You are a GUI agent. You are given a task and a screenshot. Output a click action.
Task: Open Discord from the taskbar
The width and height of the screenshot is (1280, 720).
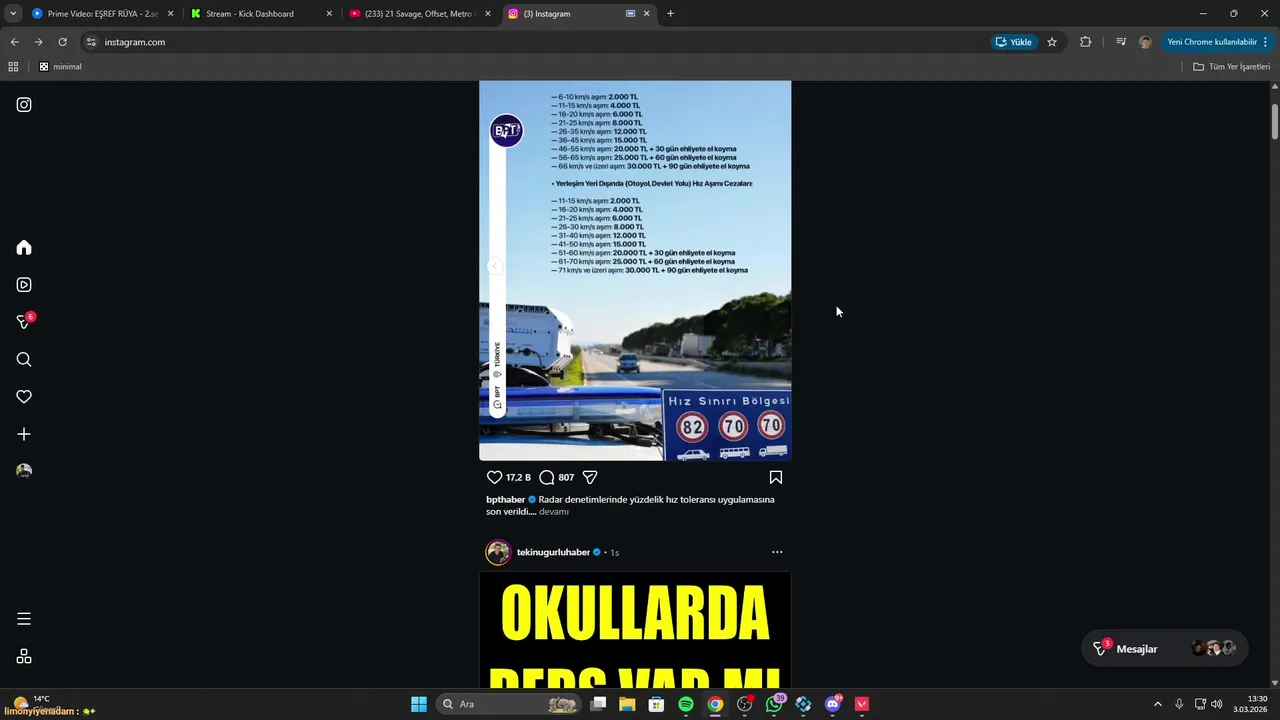point(834,704)
